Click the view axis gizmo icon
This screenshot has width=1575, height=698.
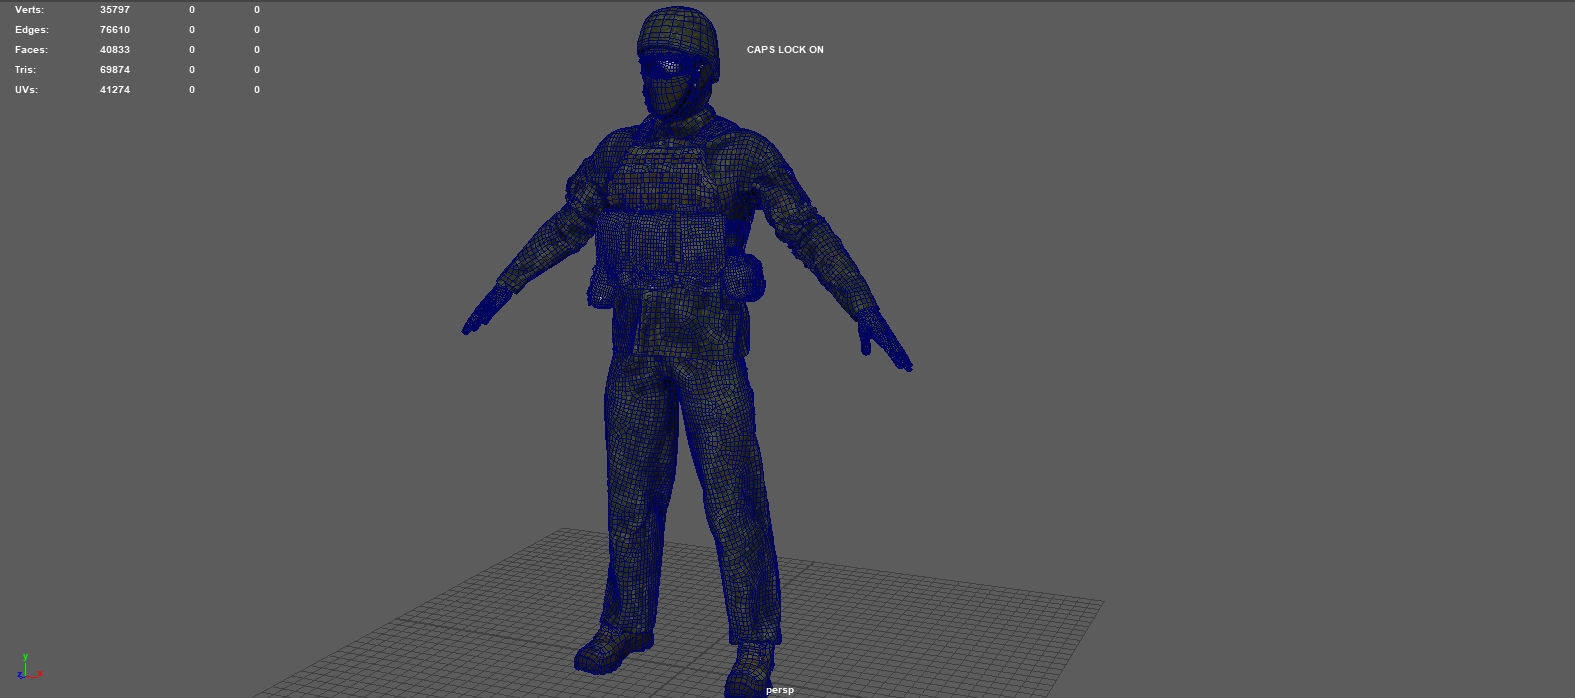[x=28, y=667]
